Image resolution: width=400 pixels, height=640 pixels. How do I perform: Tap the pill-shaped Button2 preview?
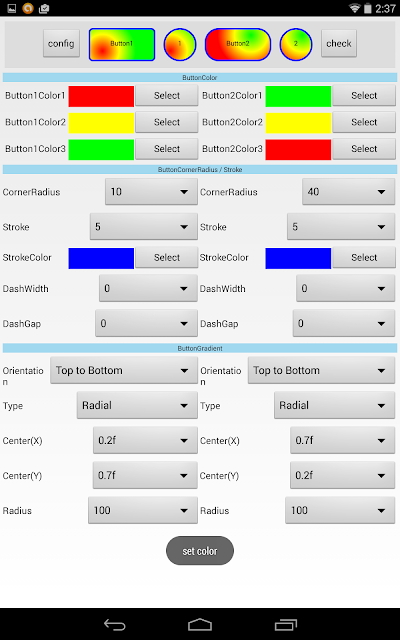coord(238,44)
